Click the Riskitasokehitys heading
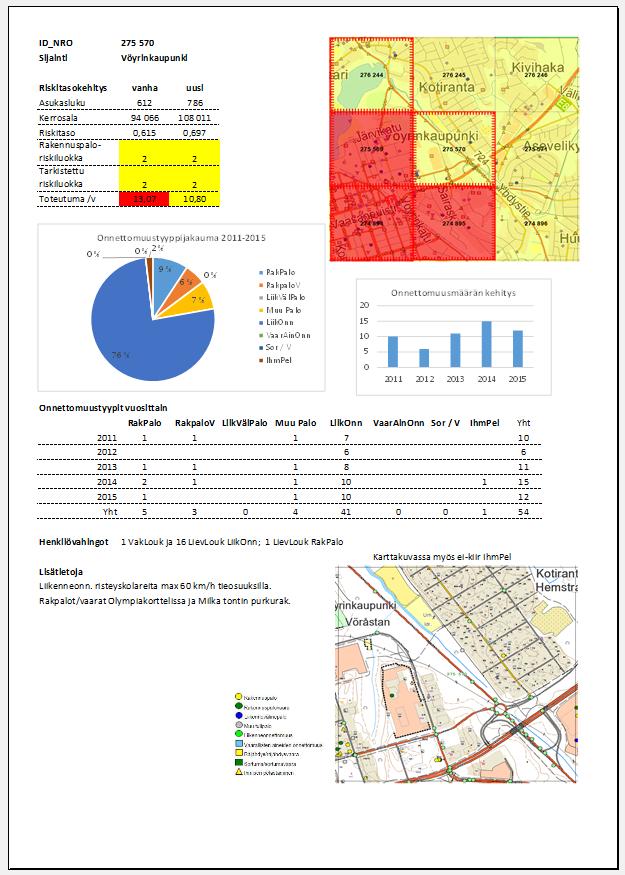The width and height of the screenshot is (625, 875). [73, 88]
